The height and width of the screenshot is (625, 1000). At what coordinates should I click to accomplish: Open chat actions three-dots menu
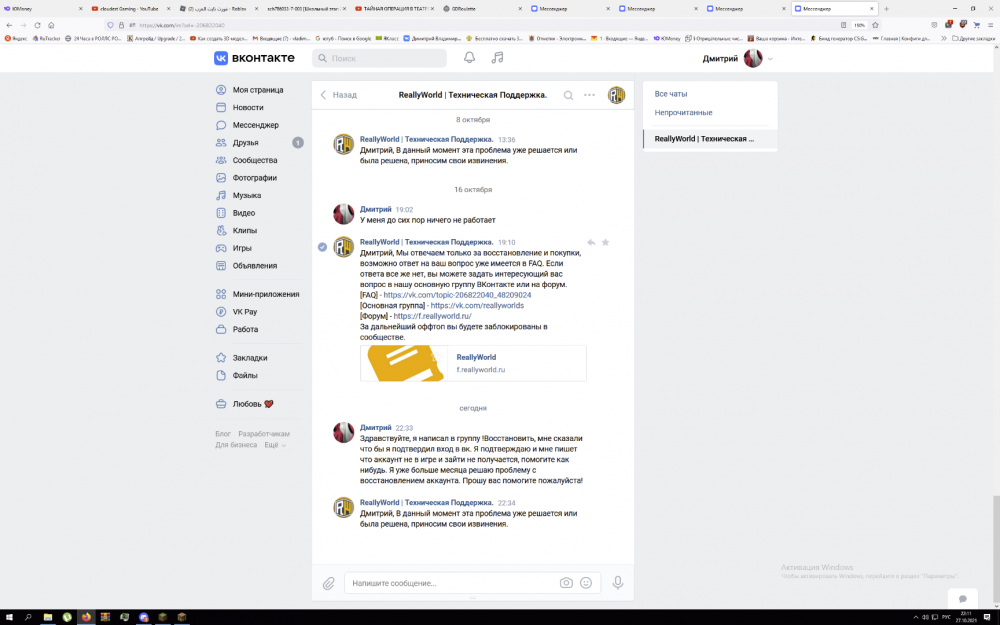[x=589, y=95]
